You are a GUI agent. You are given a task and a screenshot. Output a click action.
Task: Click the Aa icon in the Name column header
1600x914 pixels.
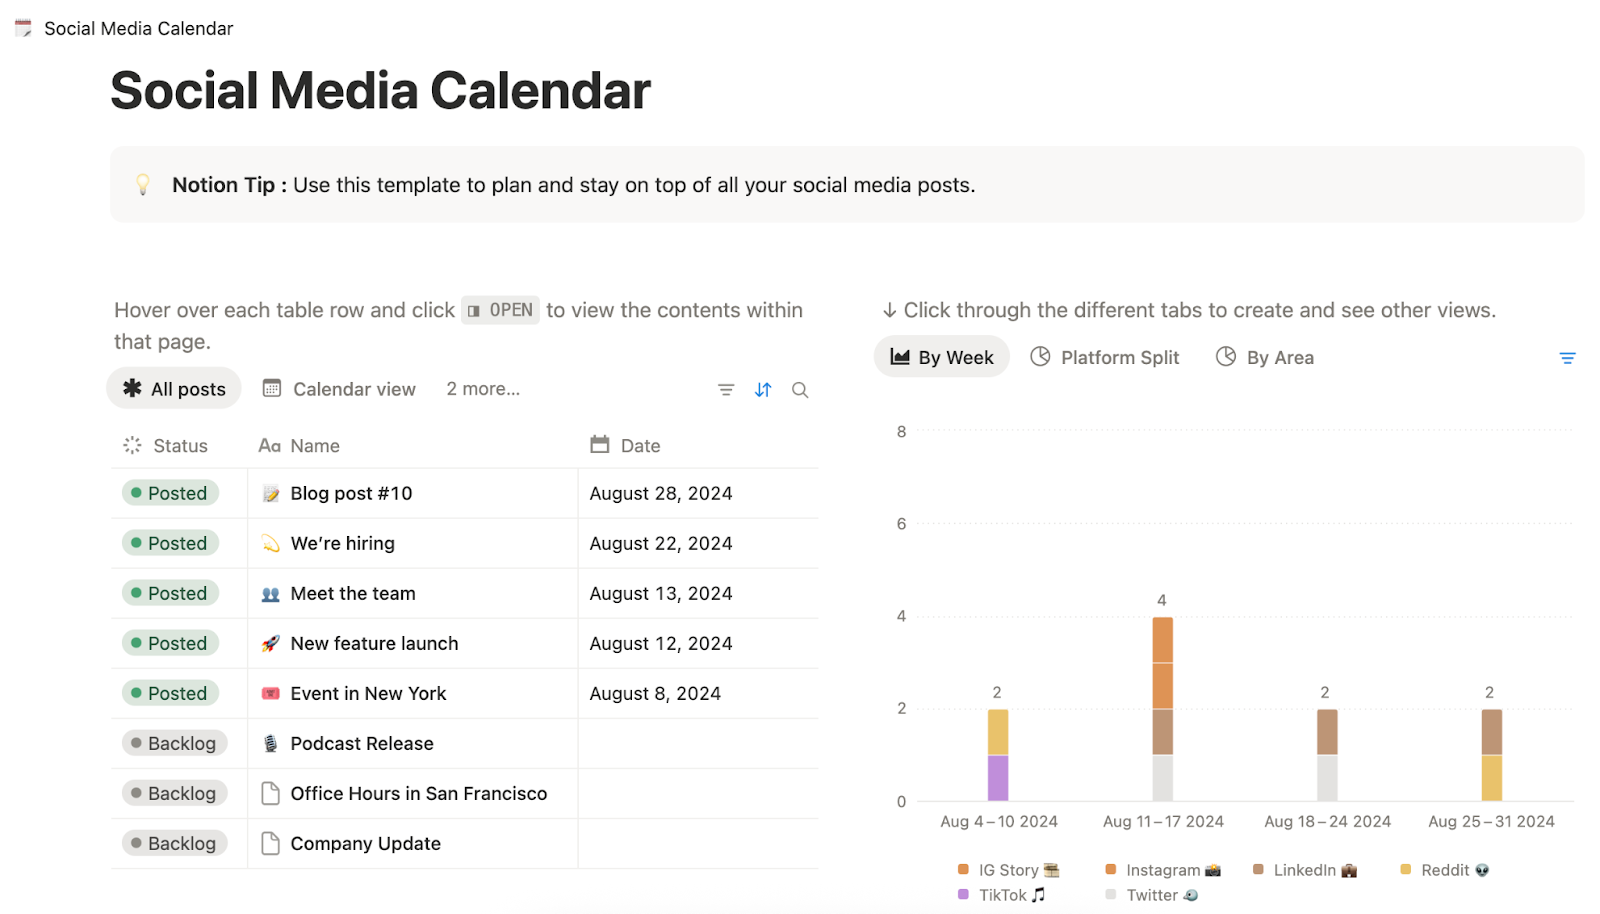(x=268, y=444)
